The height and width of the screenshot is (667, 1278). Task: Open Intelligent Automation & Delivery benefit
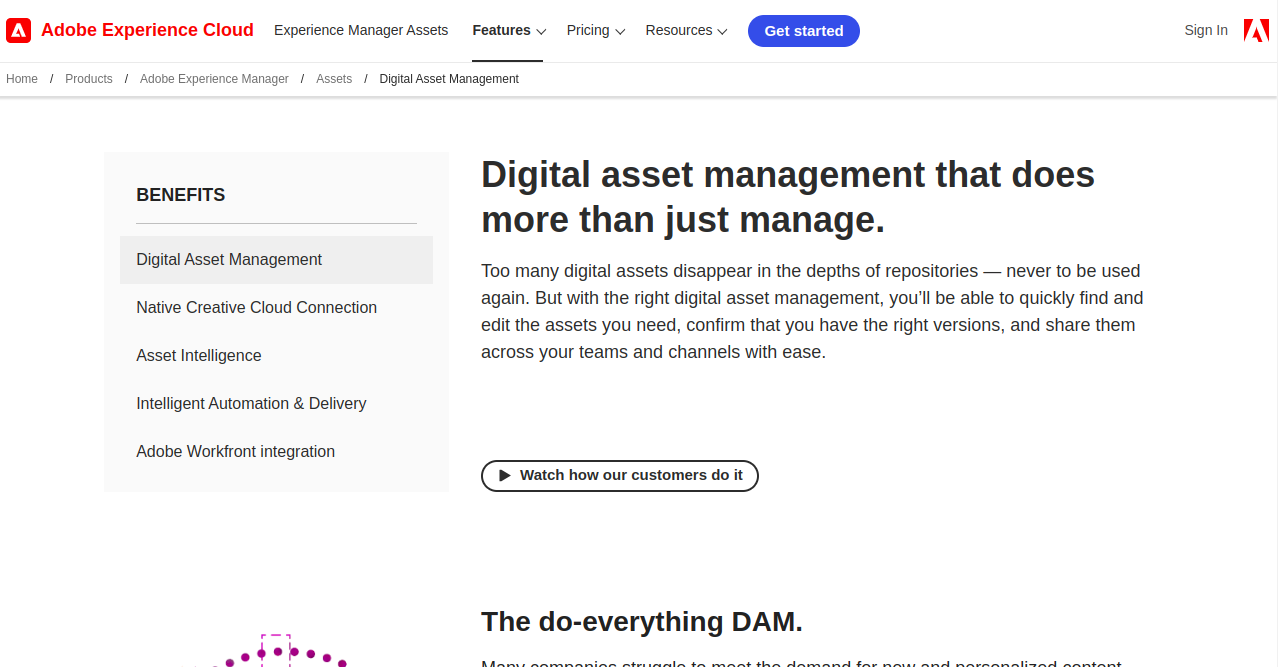click(276, 404)
